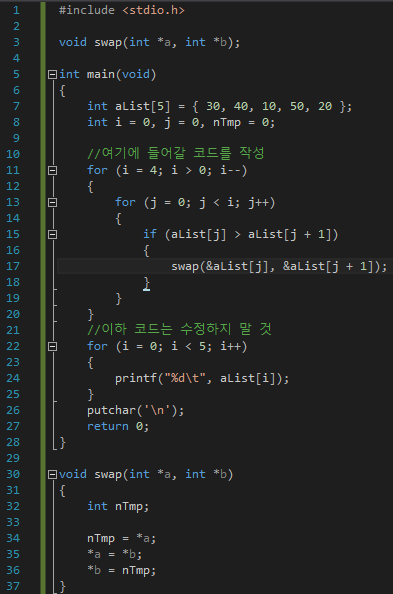Click the swap prototype declaration on line 3
Screen dimensions: 393x594
(x=149, y=42)
